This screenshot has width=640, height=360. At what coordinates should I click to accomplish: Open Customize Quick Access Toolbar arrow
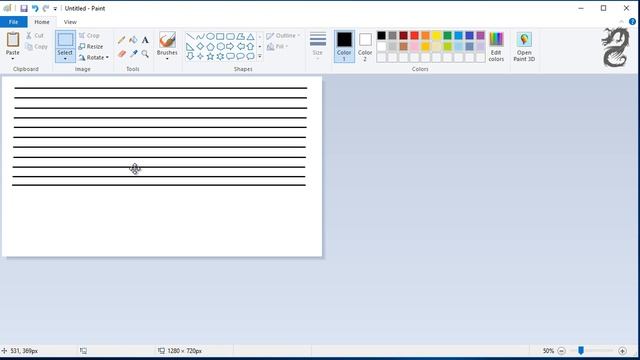[x=55, y=9]
